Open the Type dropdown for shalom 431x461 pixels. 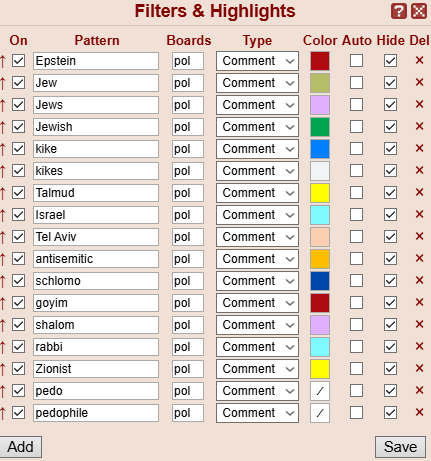click(x=257, y=325)
